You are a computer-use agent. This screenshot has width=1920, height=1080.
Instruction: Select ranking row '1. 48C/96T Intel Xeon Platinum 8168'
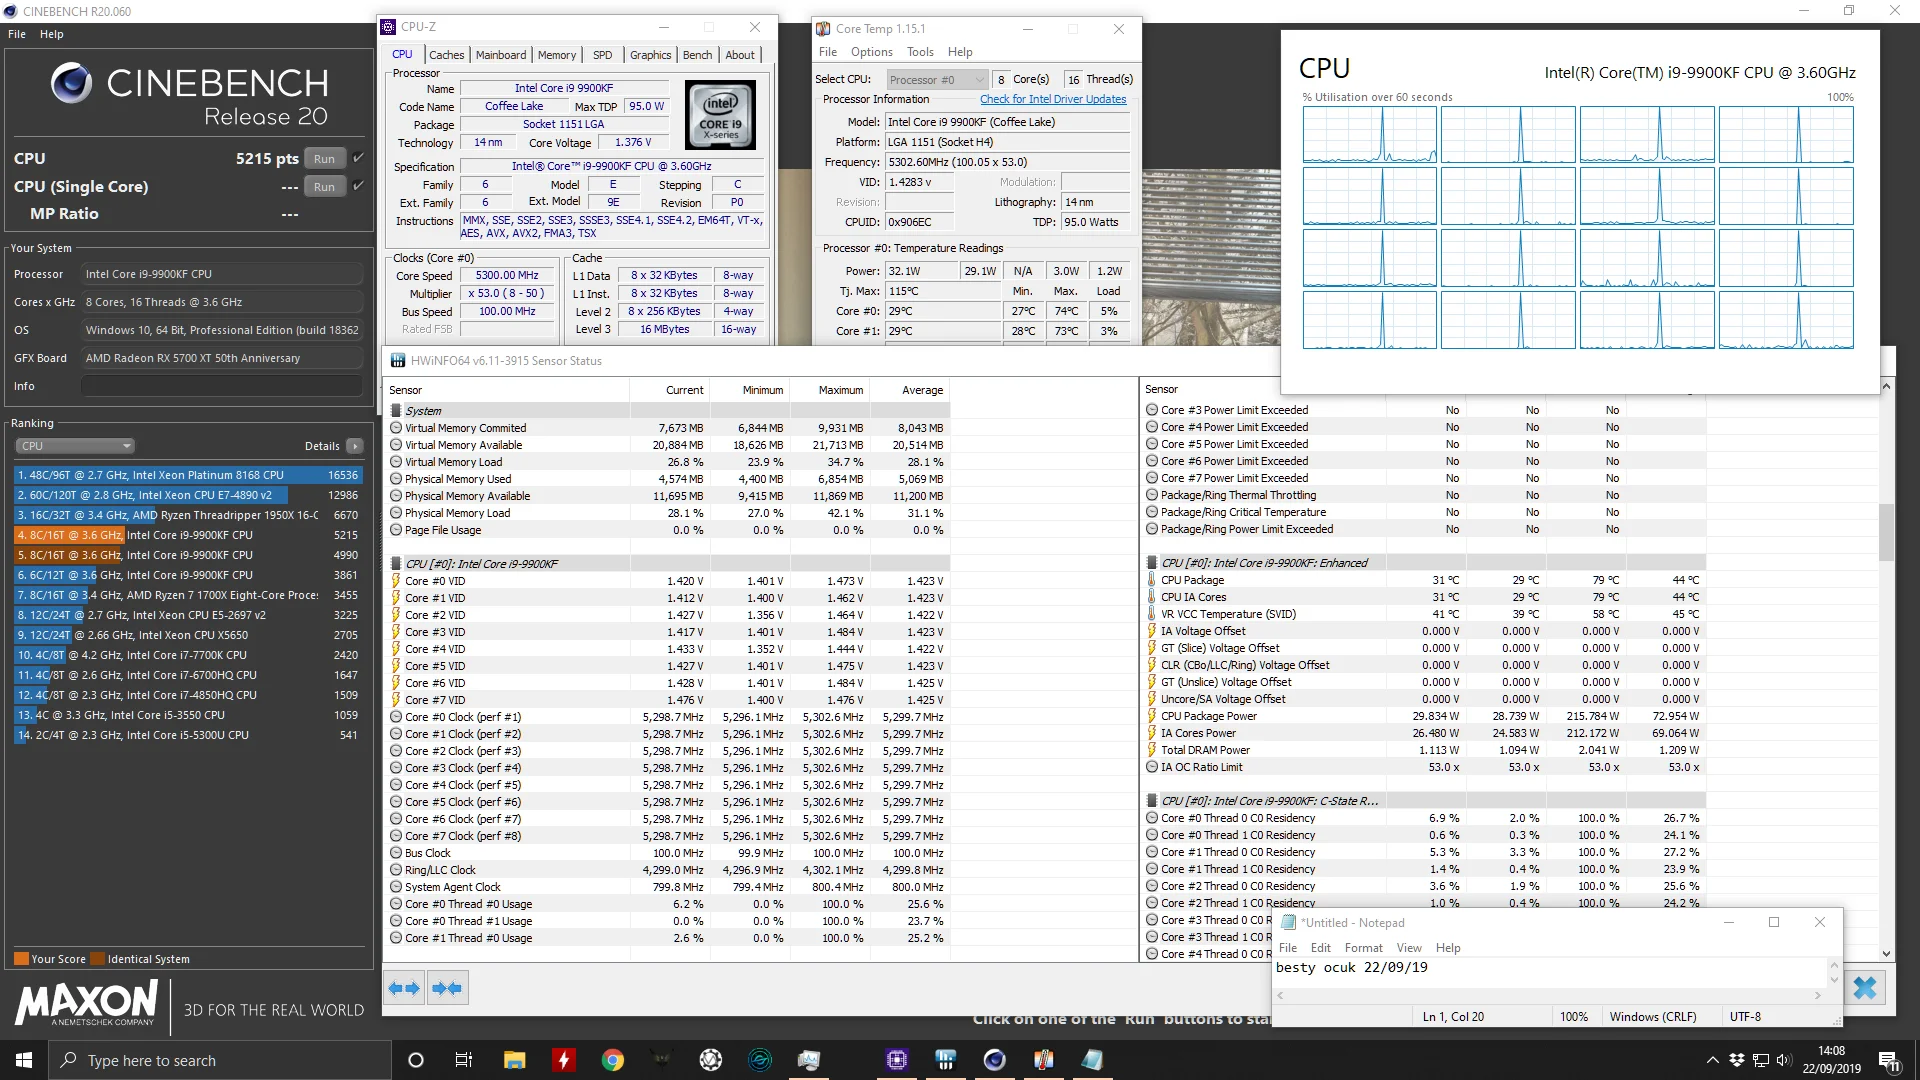click(x=187, y=475)
